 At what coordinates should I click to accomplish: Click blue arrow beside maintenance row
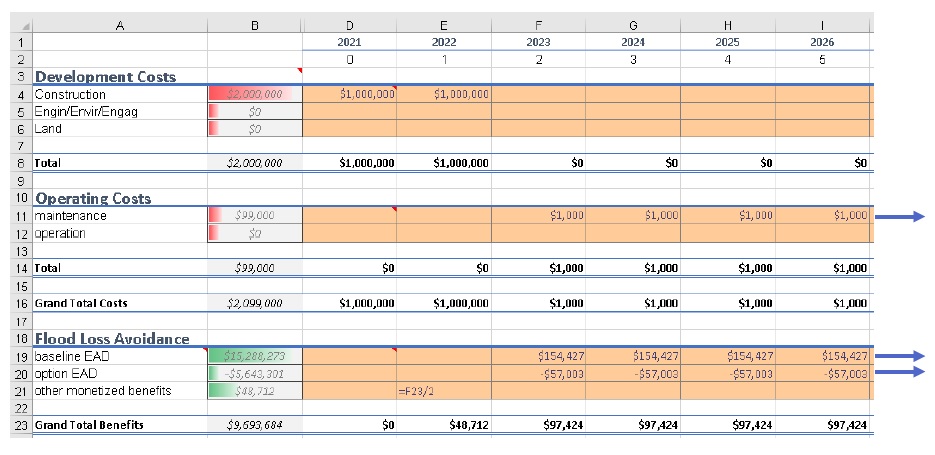[900, 217]
